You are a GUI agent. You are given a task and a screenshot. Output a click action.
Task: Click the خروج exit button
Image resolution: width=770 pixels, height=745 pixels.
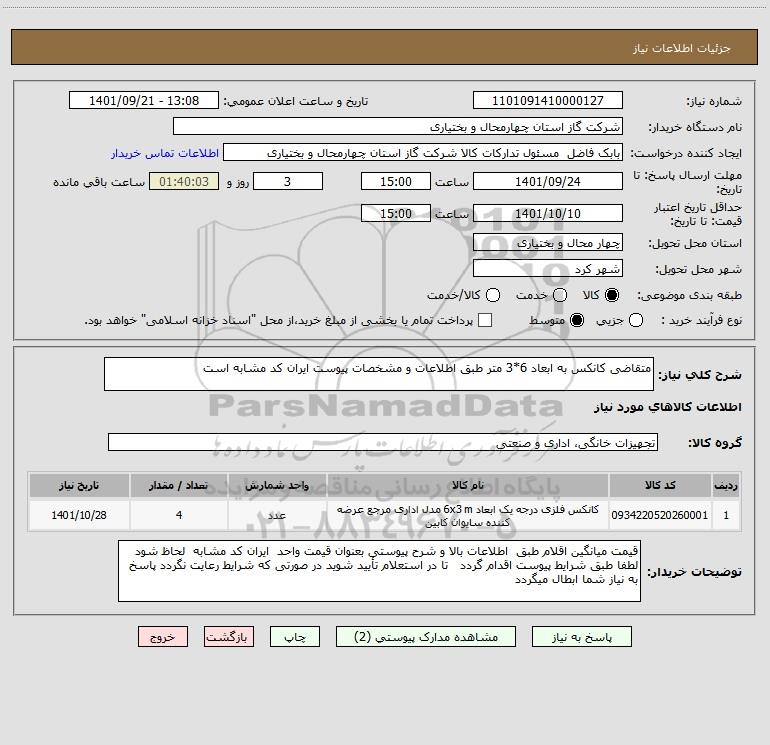pyautogui.click(x=163, y=637)
